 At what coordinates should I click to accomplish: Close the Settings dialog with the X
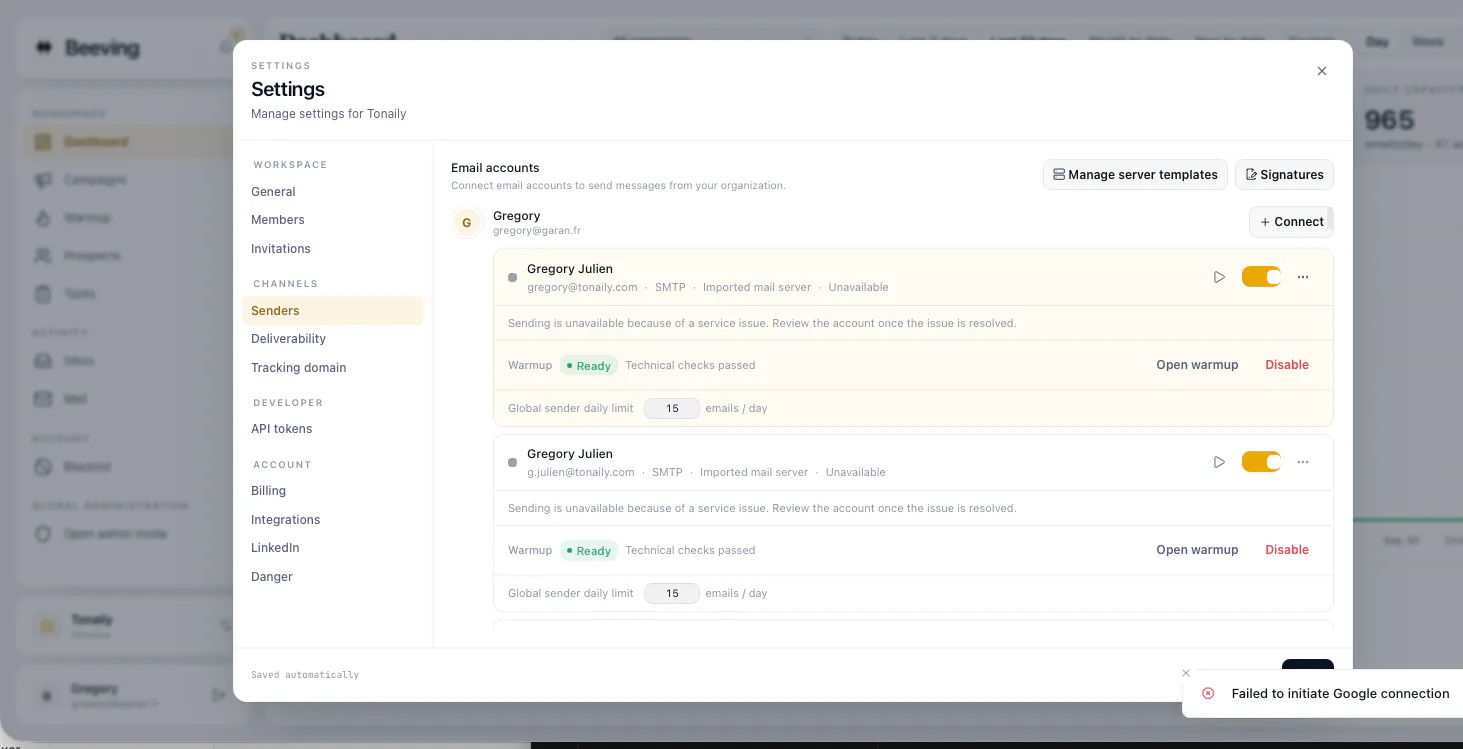[1321, 71]
